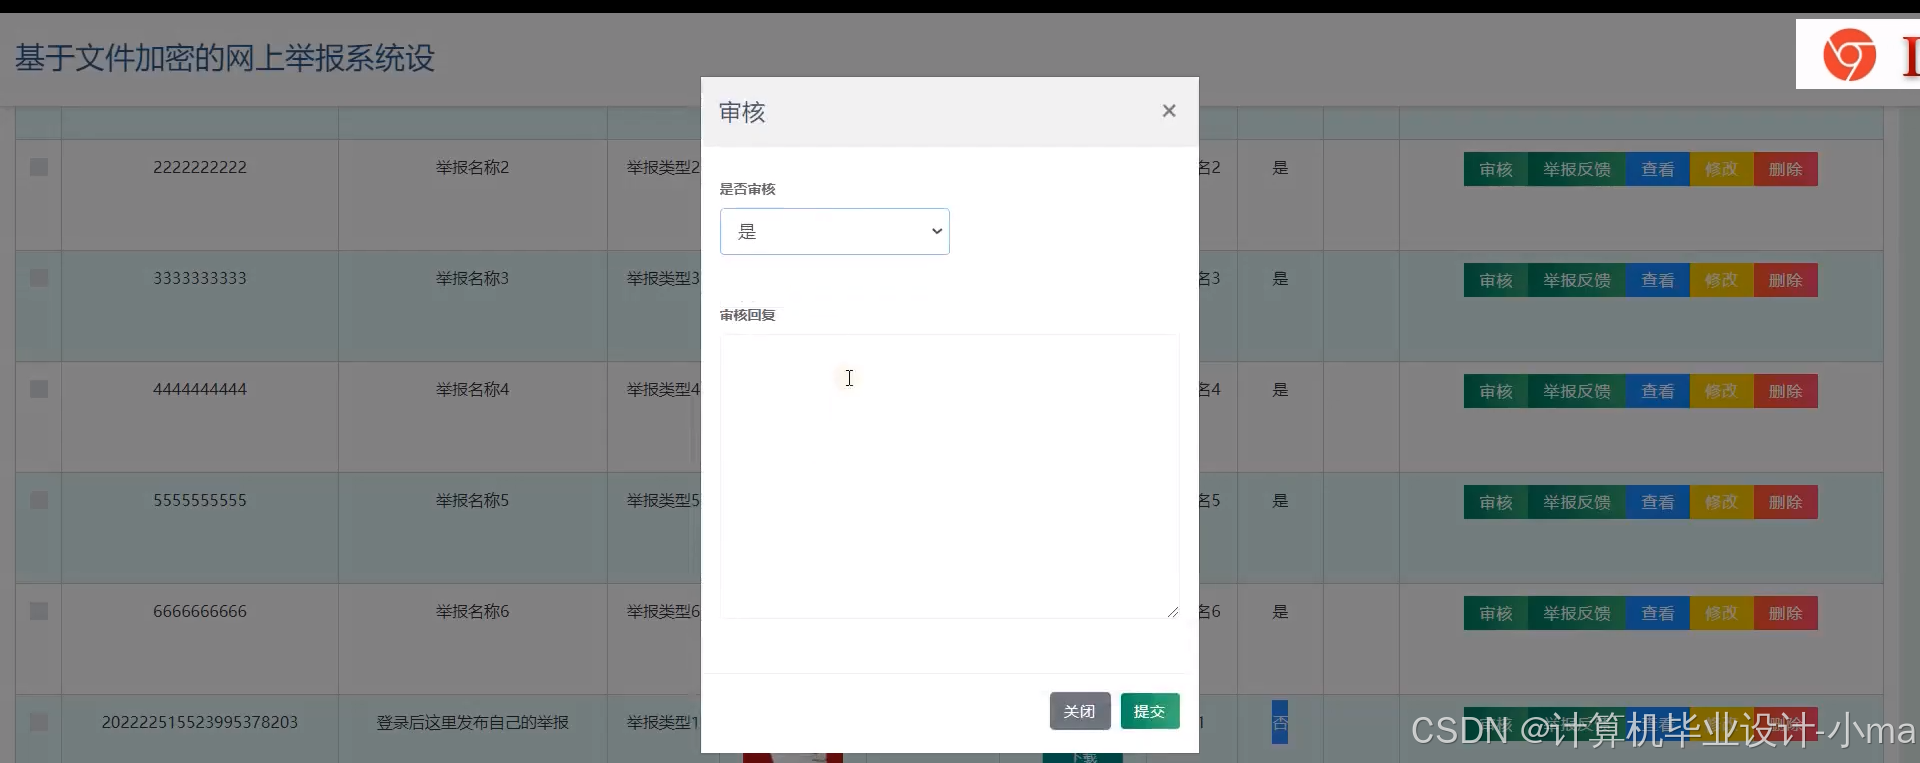Screen dimensions: 1920x763
Task: Tick the checkbox for row 3333333333
Action: pos(39,278)
